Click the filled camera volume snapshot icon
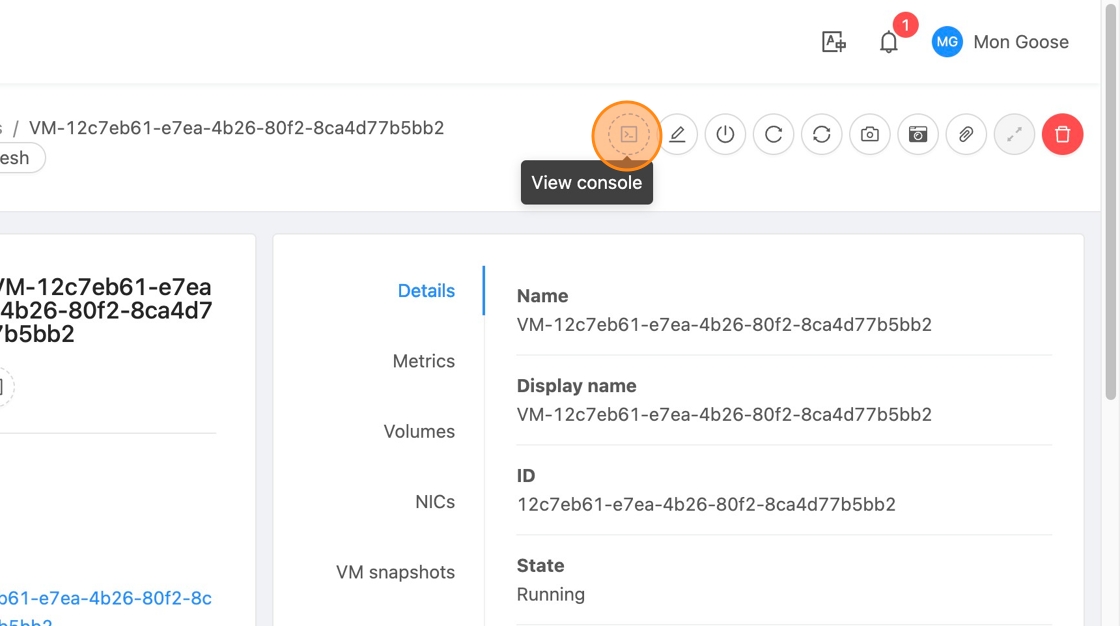1120x626 pixels. point(917,134)
